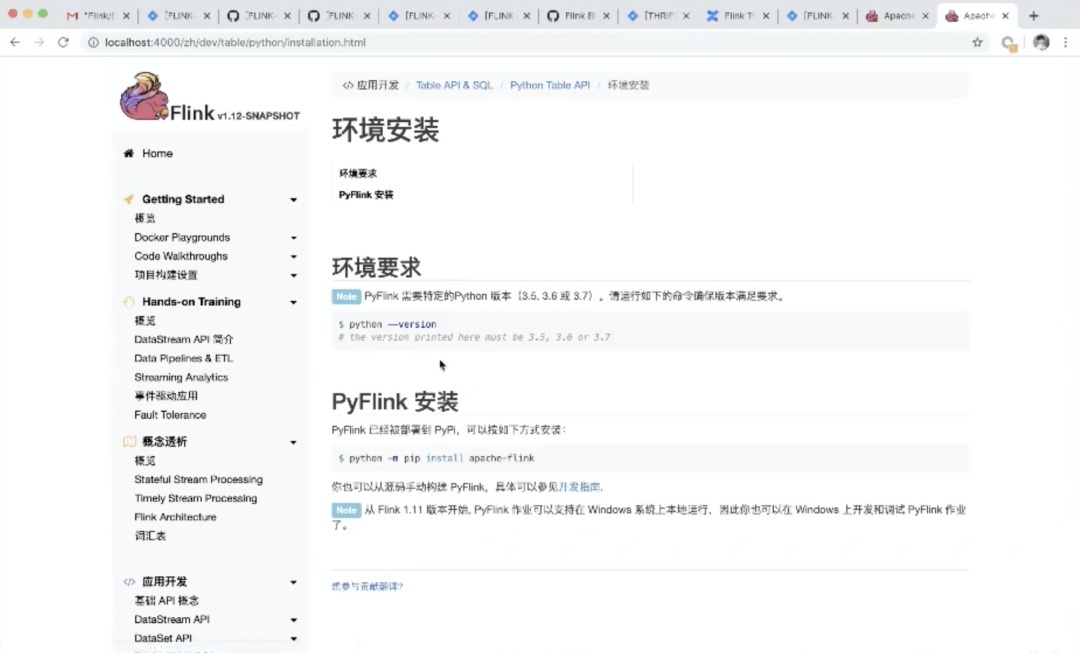Image resolution: width=1080 pixels, height=653 pixels.
Task: Expand 项目构建设置 submenu arrow
Action: tap(293, 276)
